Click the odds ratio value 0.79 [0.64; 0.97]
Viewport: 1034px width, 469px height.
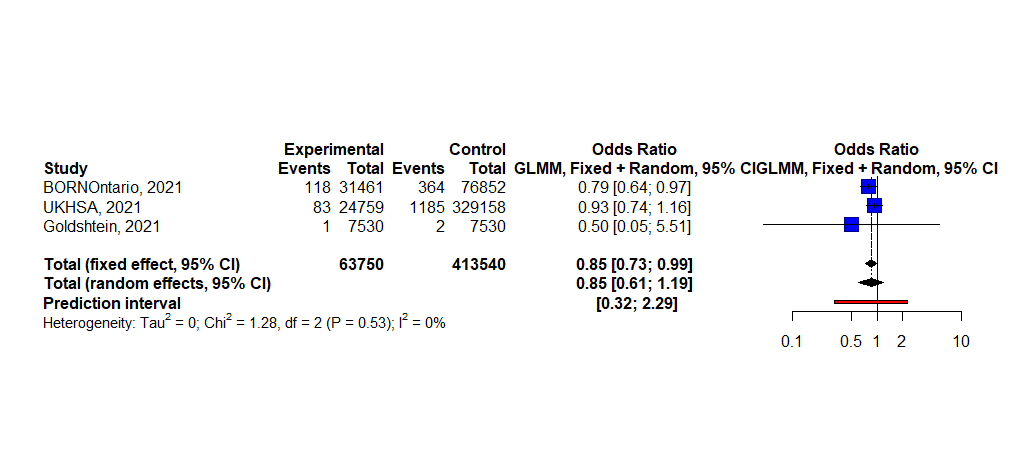(634, 187)
